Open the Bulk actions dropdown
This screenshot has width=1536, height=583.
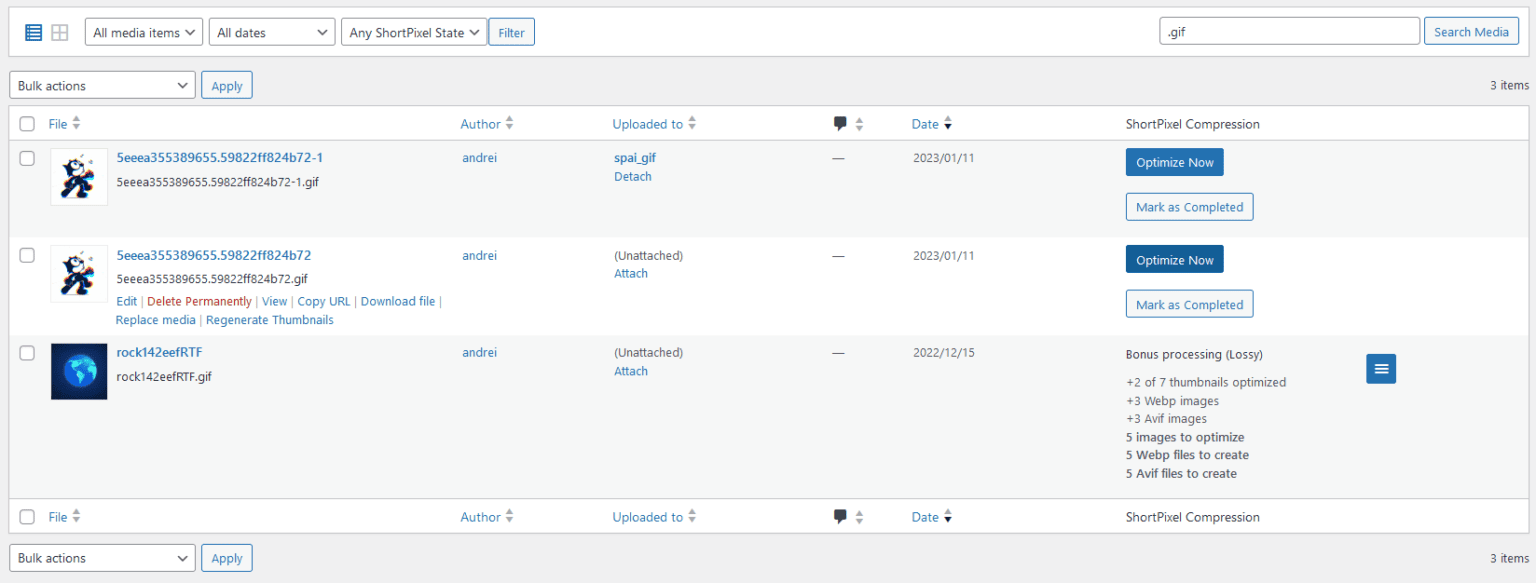(101, 84)
